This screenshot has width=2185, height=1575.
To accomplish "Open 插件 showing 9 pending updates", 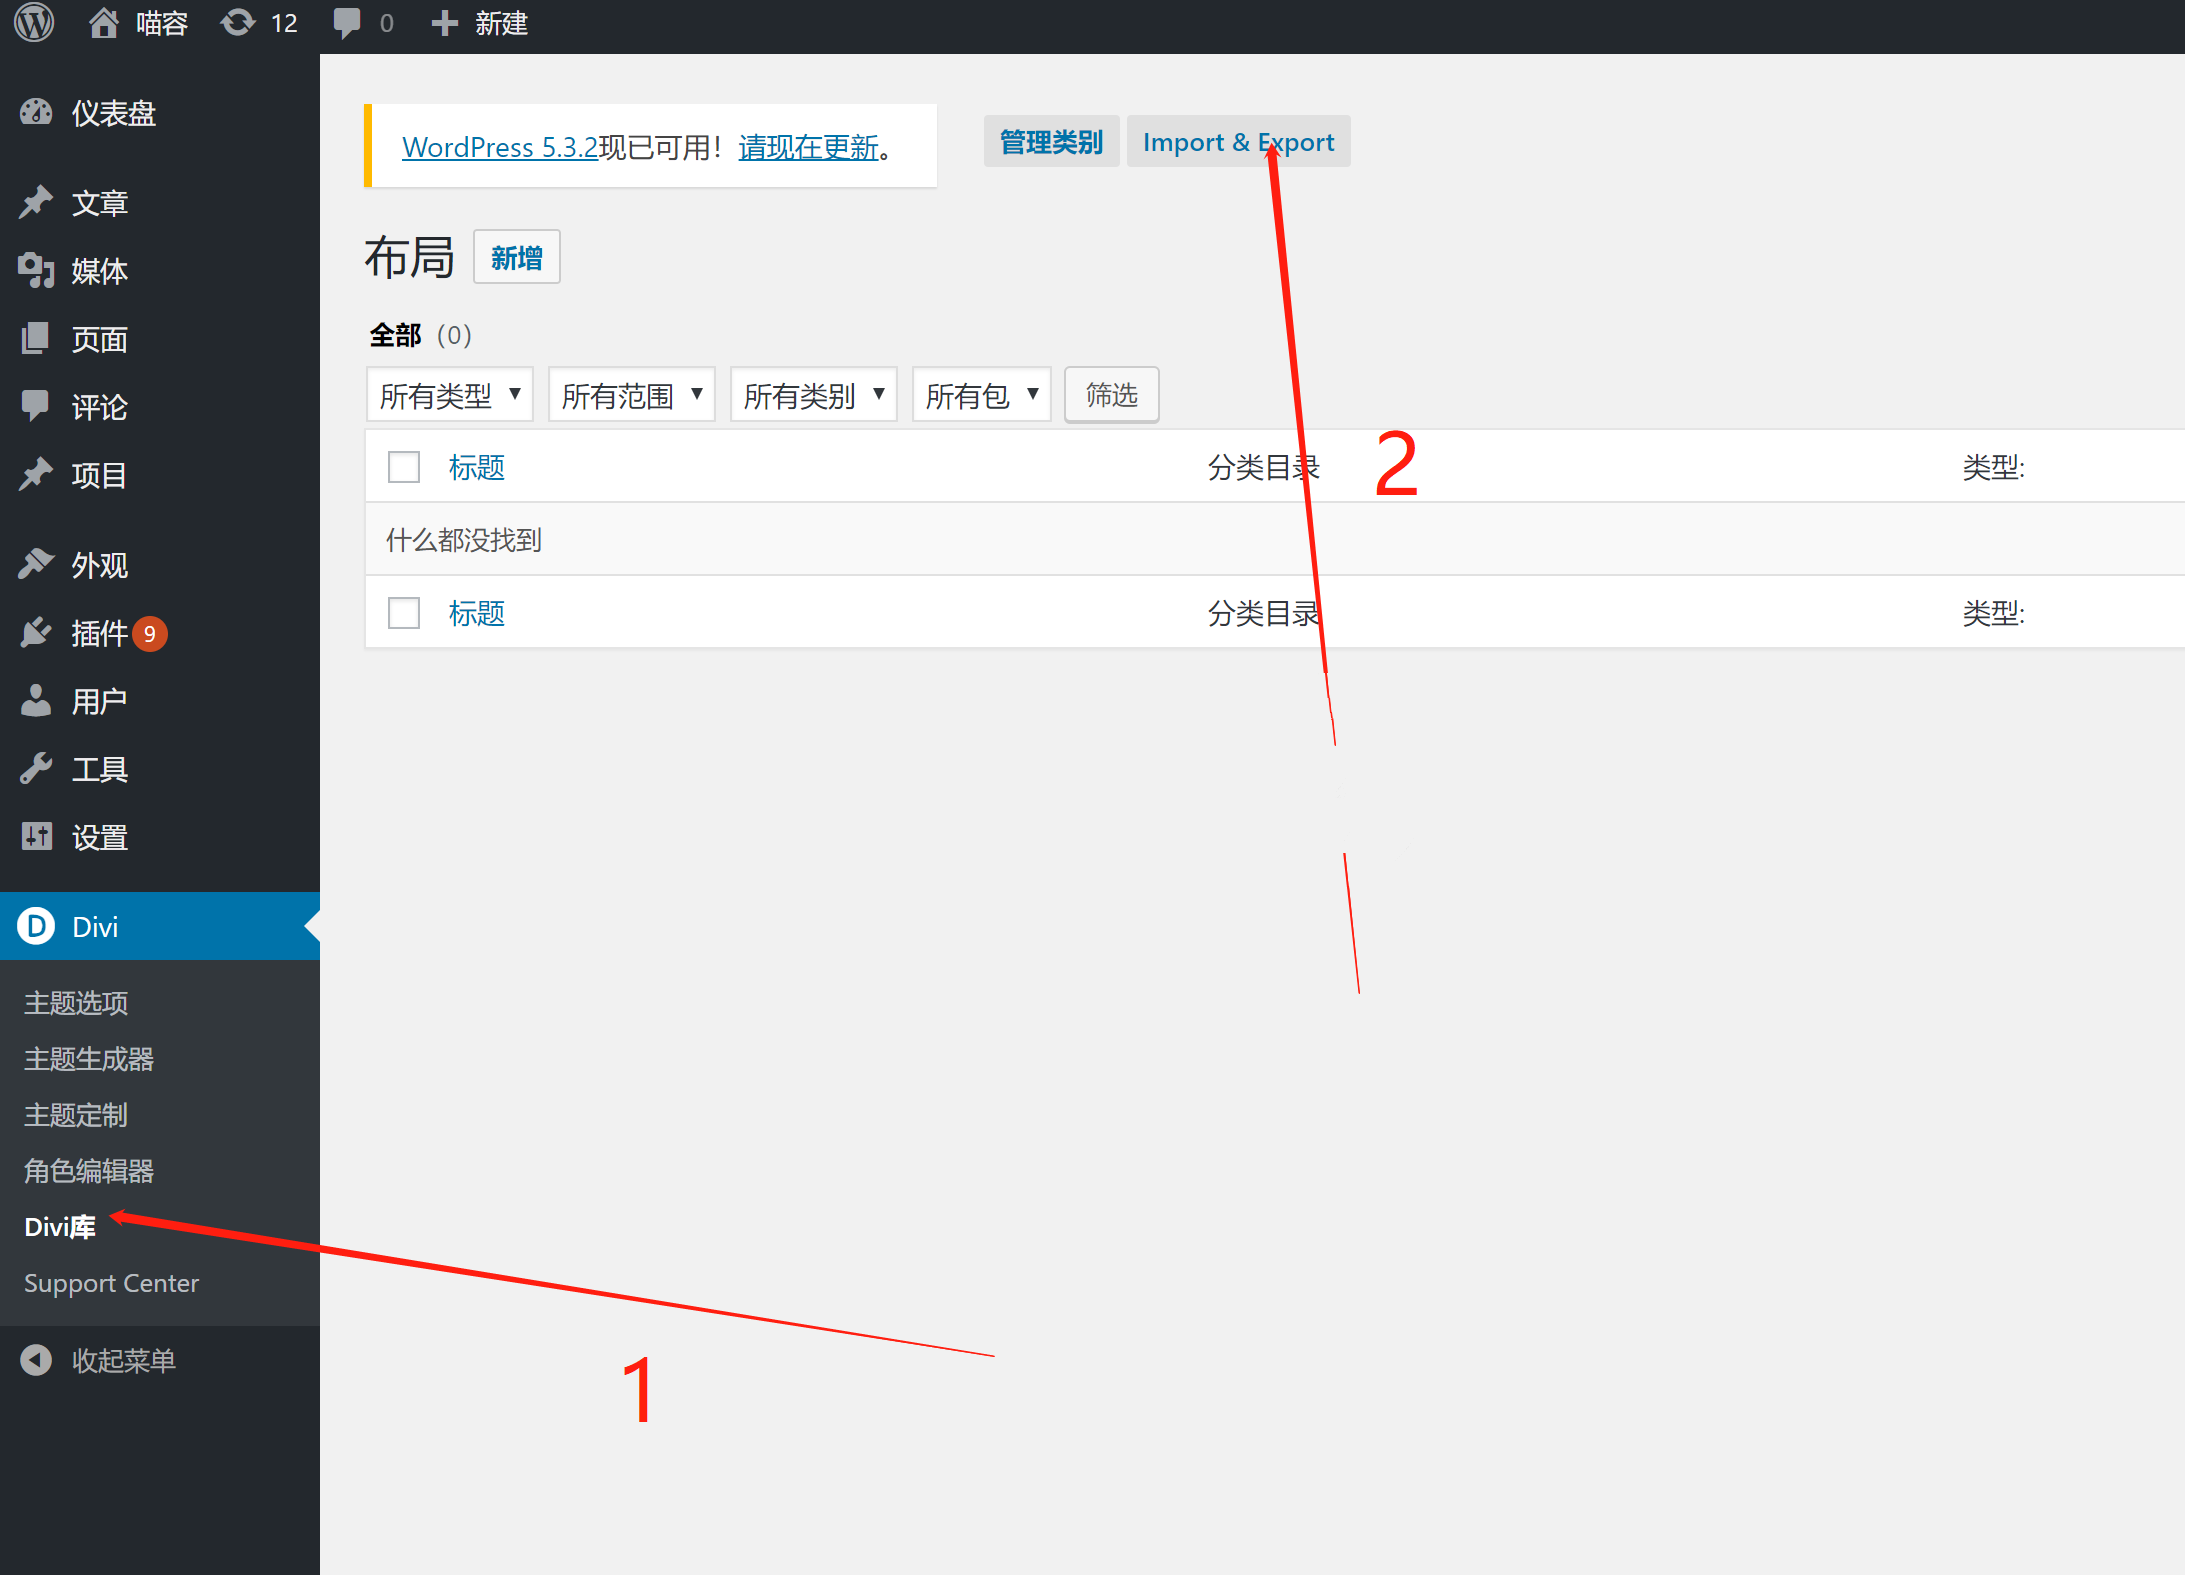I will [x=36, y=633].
